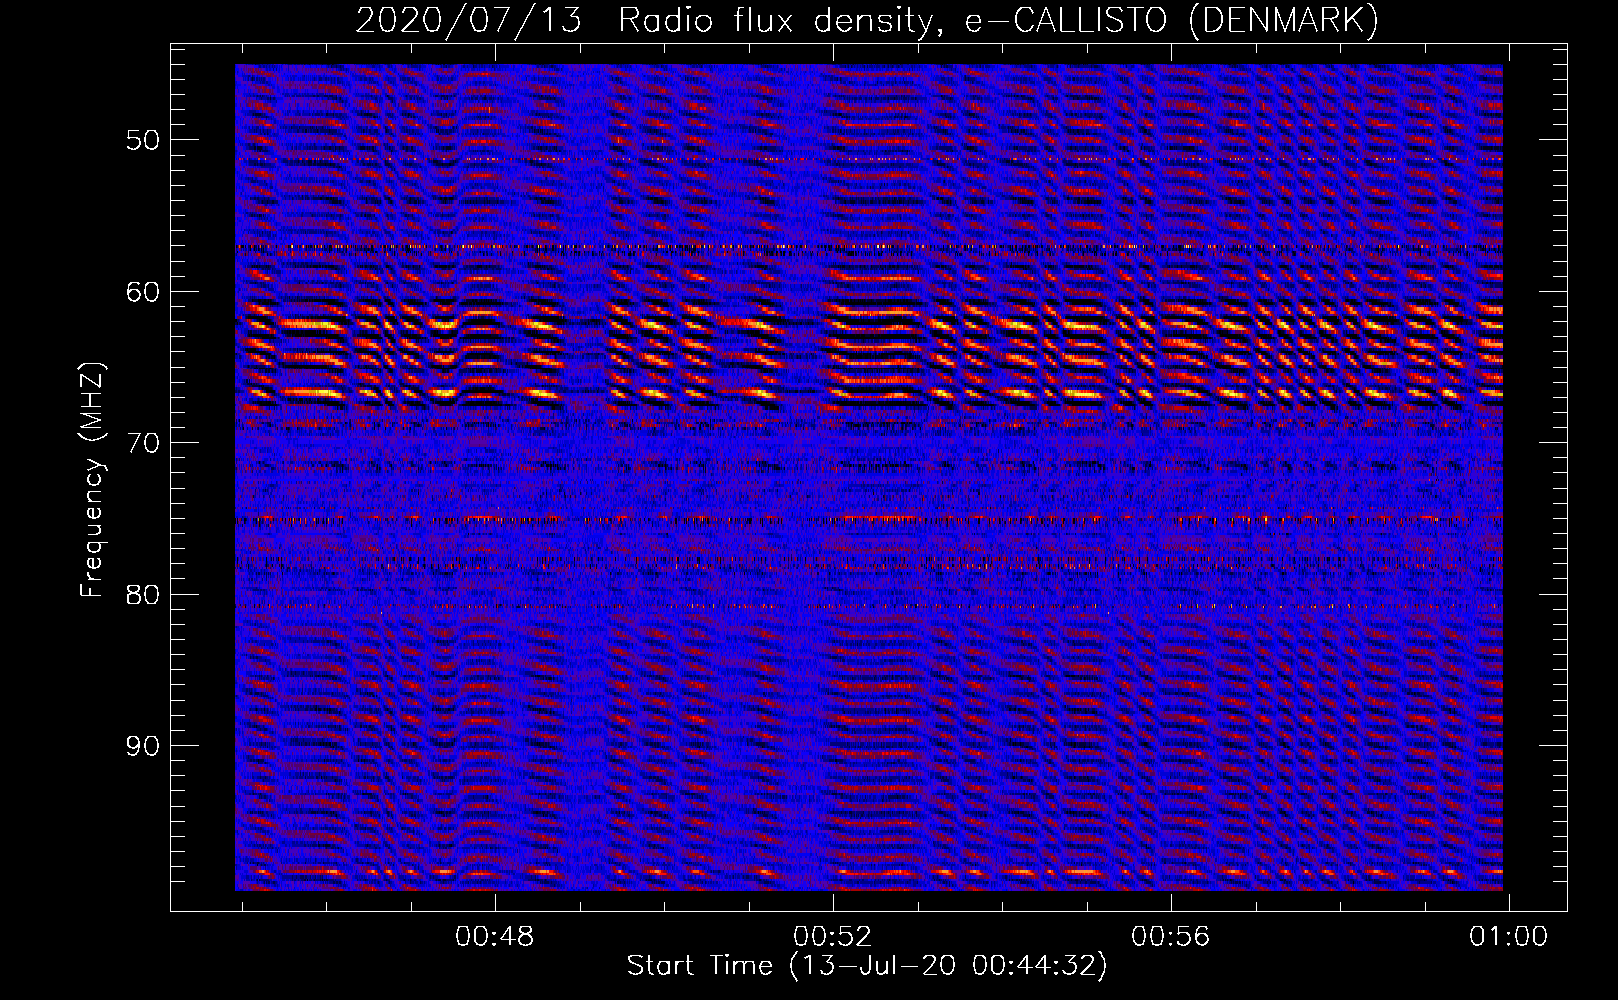Screen dimensions: 1618x1000
Task: Click the "Frequency (MHZ)" y-axis label
Action: coord(92,480)
